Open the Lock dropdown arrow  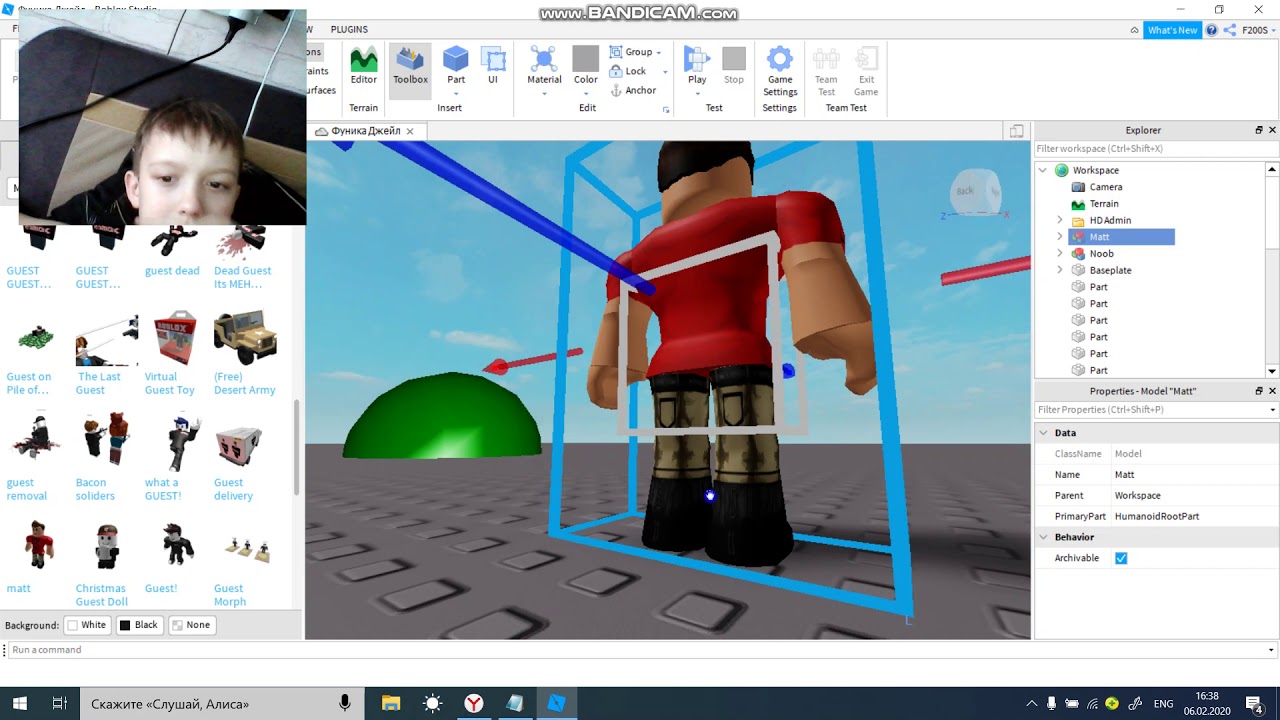tap(665, 72)
